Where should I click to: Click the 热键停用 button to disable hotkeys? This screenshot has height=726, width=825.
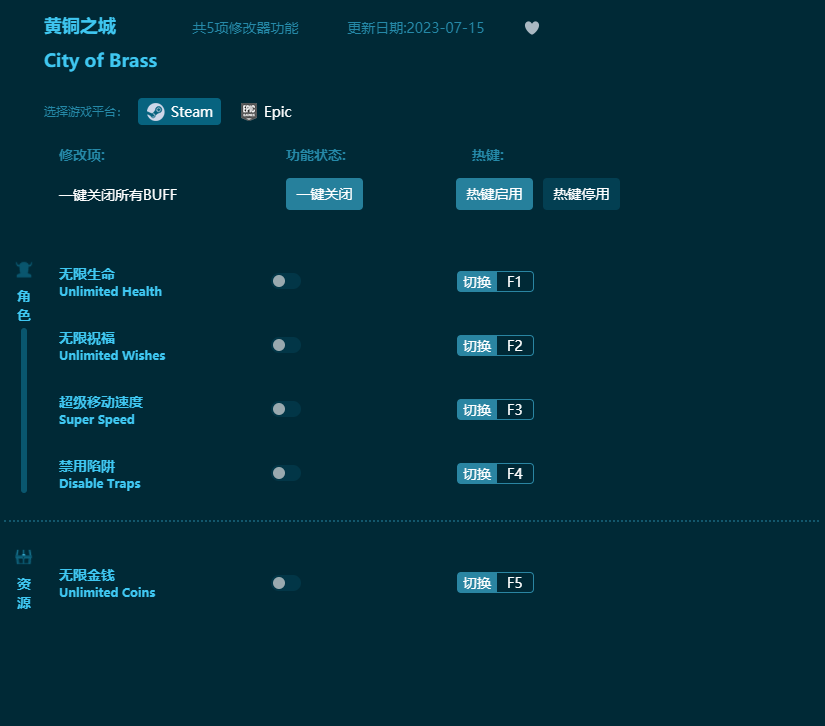pos(581,194)
